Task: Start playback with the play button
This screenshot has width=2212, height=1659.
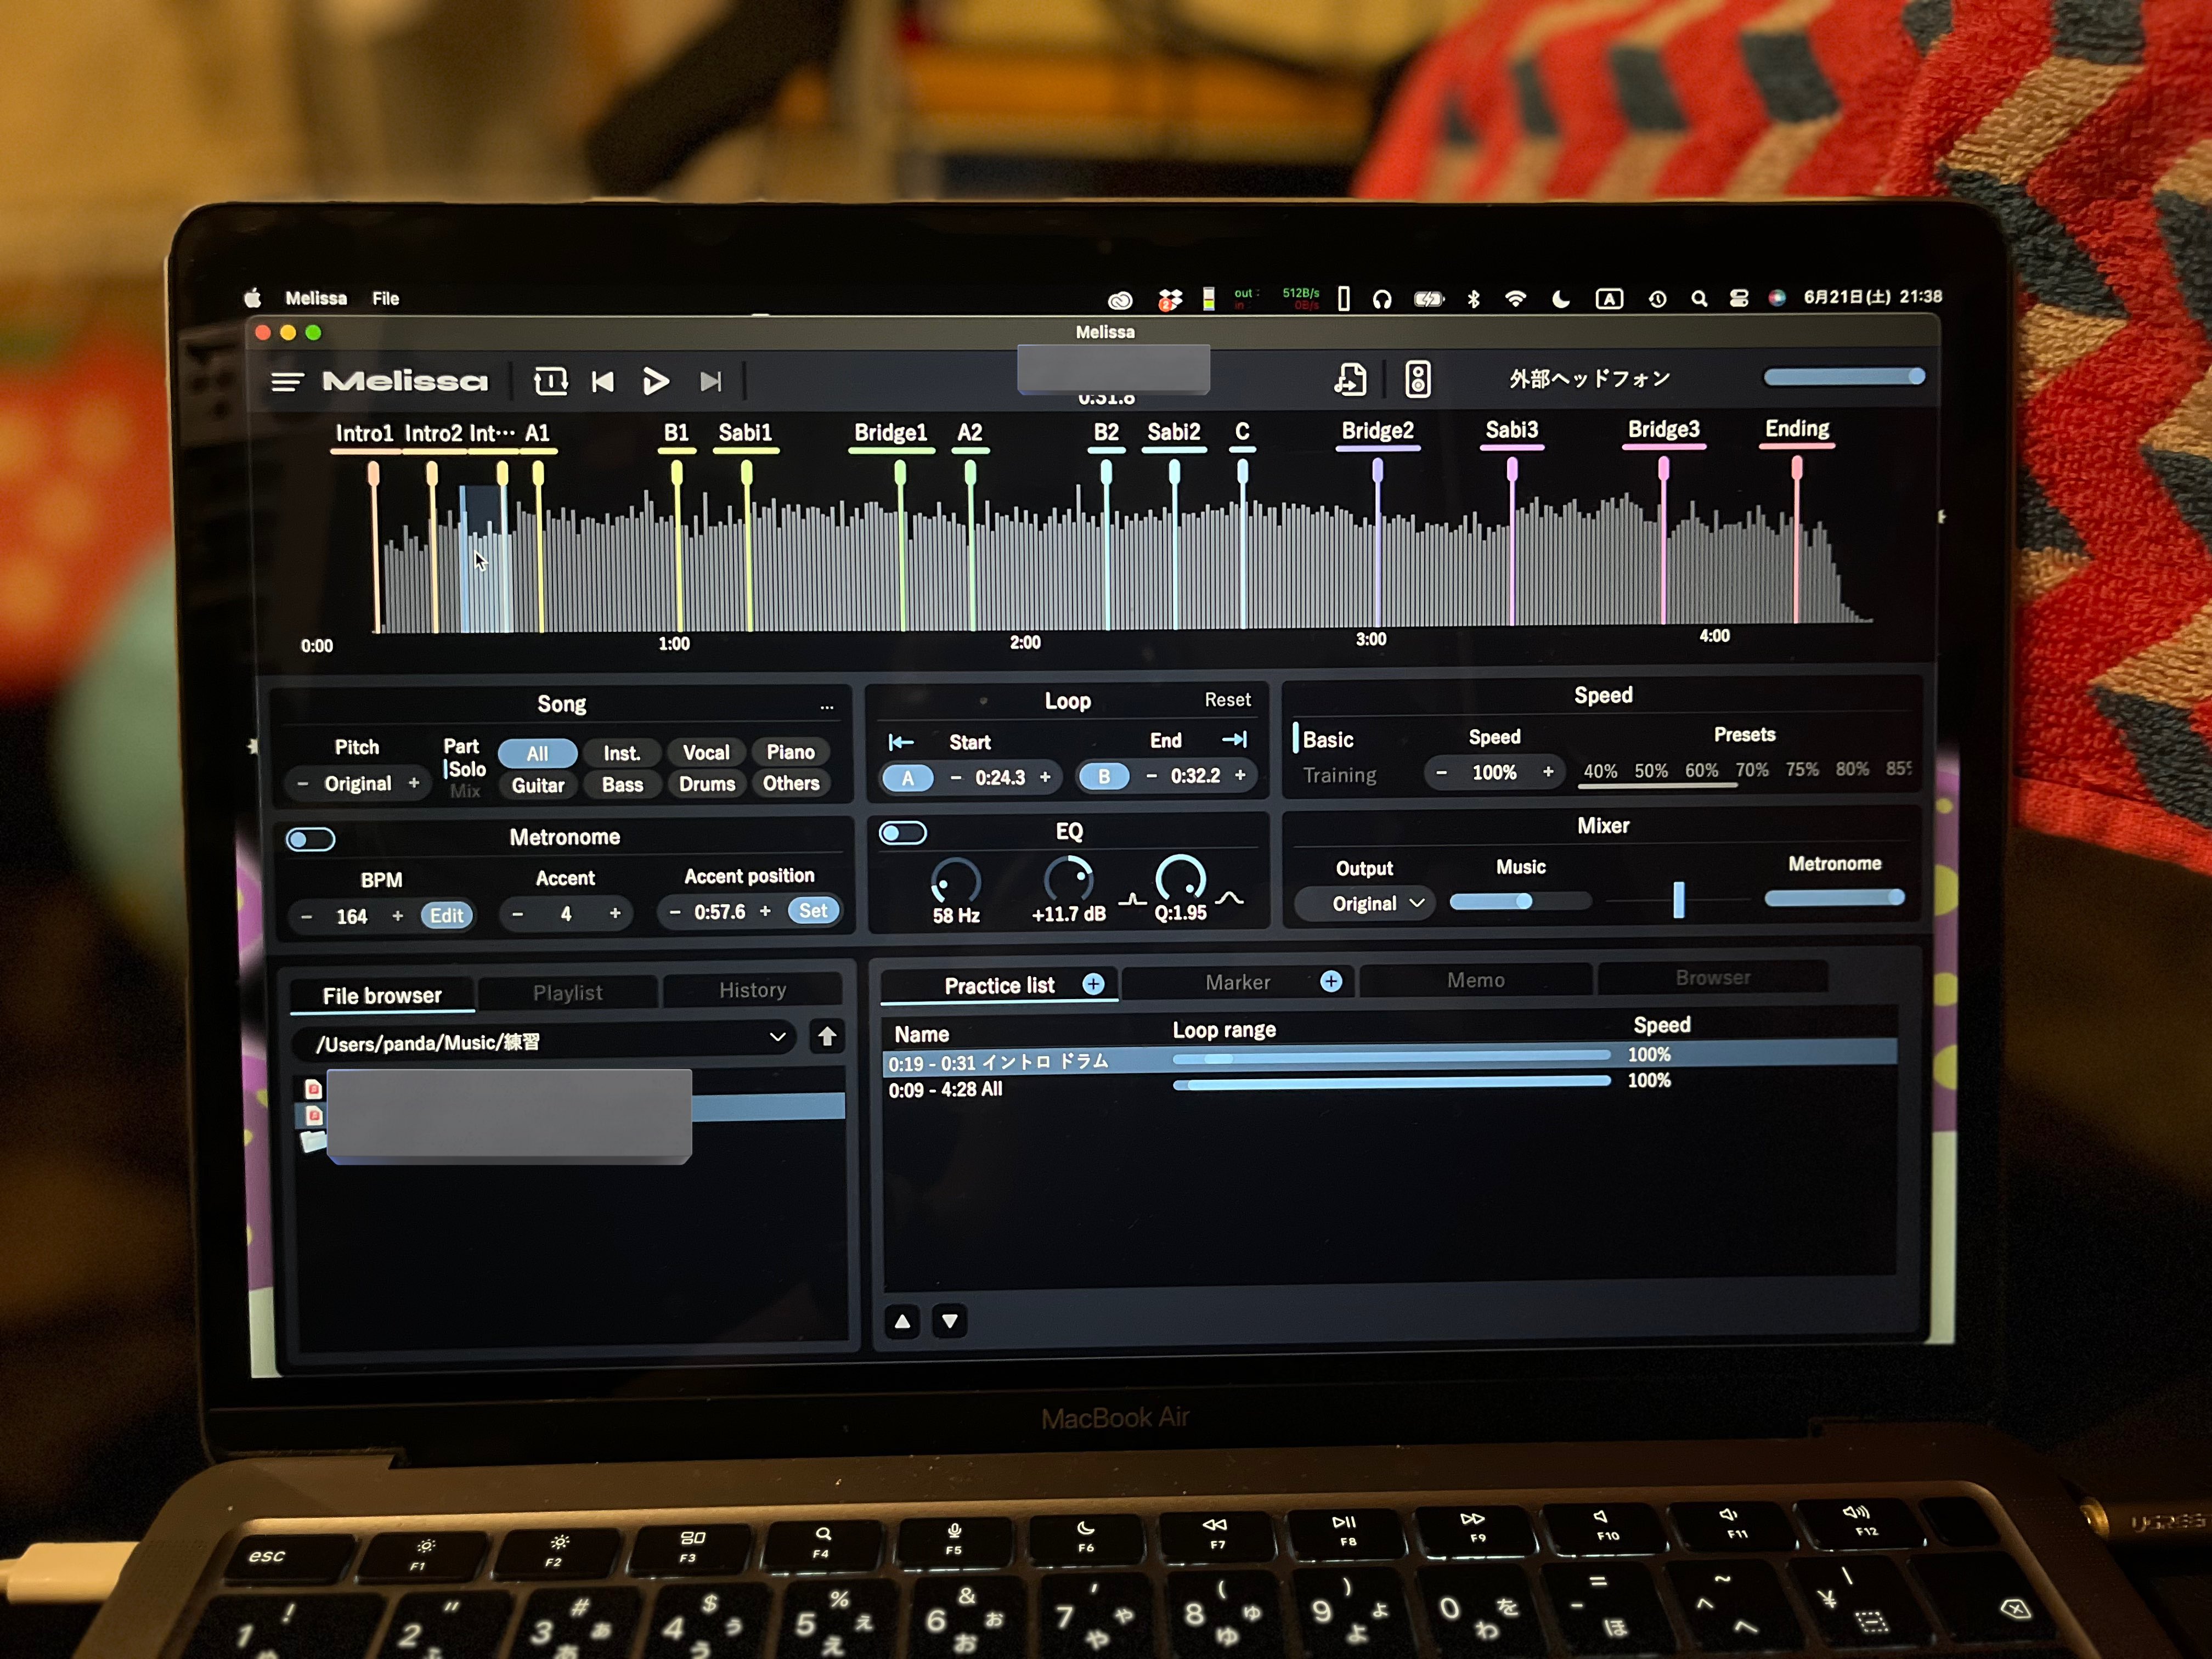Action: [x=656, y=381]
